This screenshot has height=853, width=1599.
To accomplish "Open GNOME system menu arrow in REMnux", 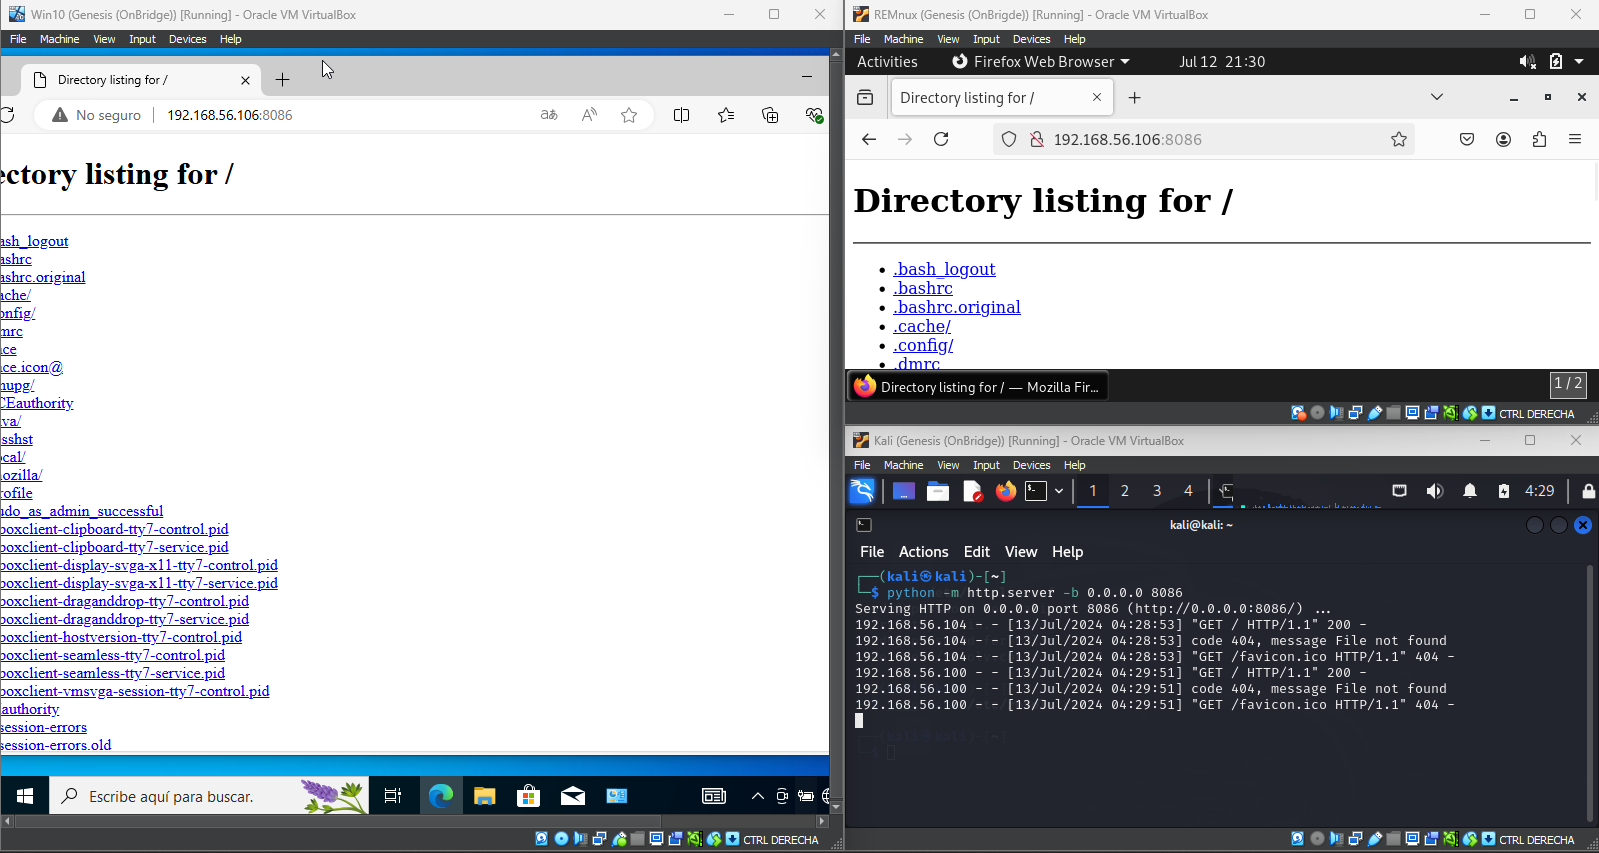I will pos(1579,61).
